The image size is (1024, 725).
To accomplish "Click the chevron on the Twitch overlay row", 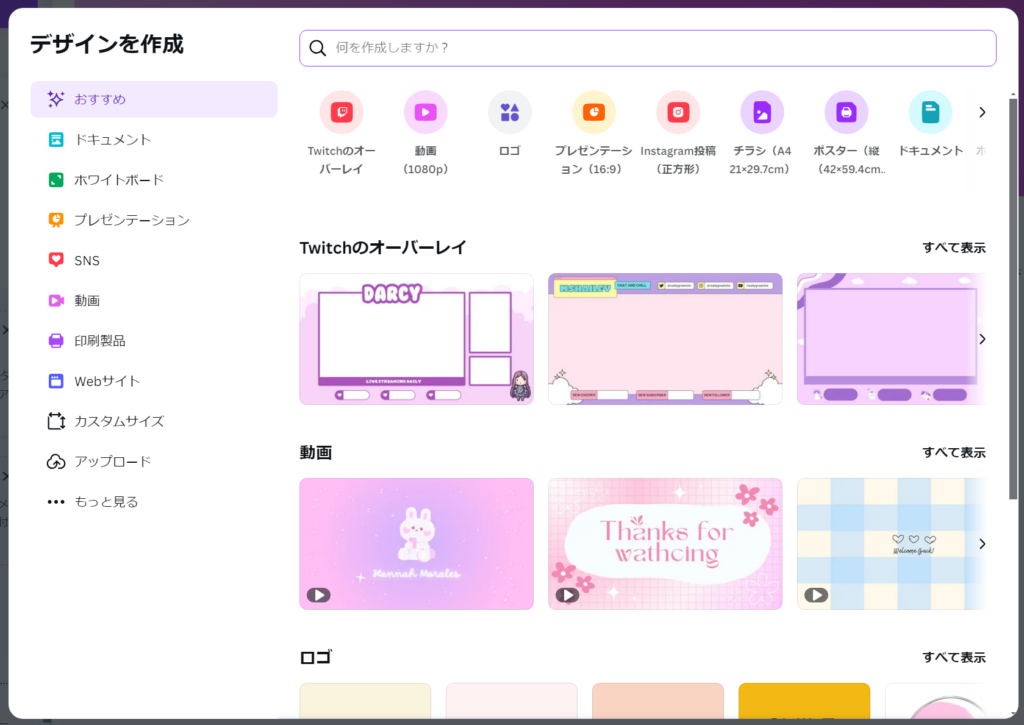I will click(981, 338).
